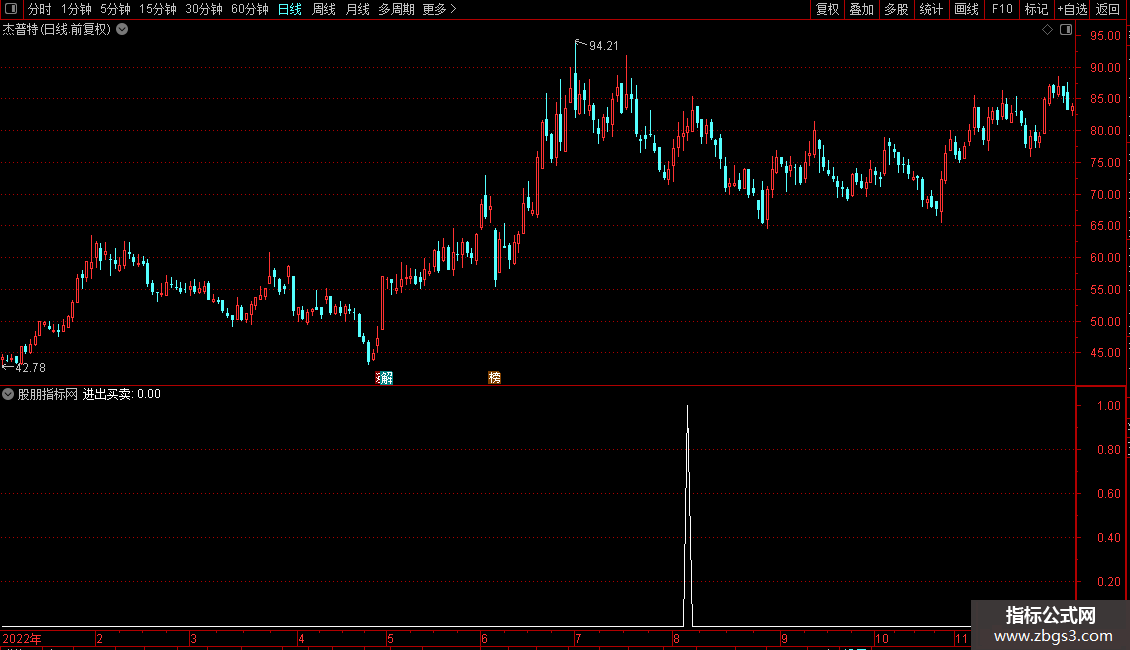Select the 15分钟 period

[158, 9]
